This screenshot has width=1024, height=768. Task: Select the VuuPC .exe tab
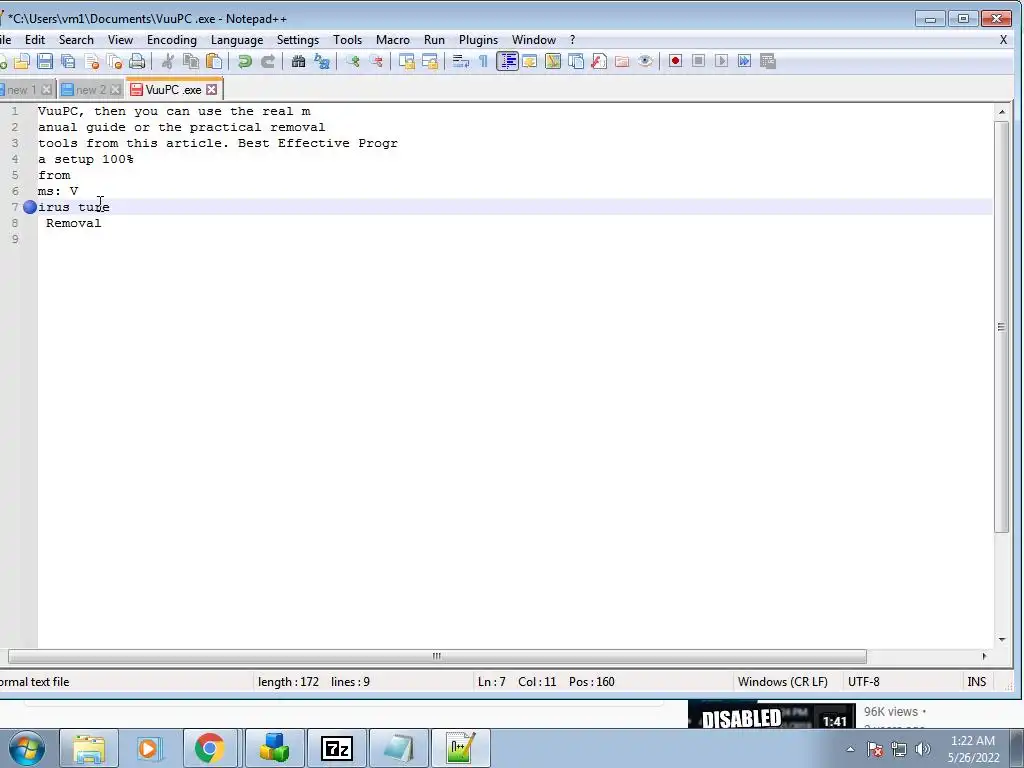tap(173, 90)
